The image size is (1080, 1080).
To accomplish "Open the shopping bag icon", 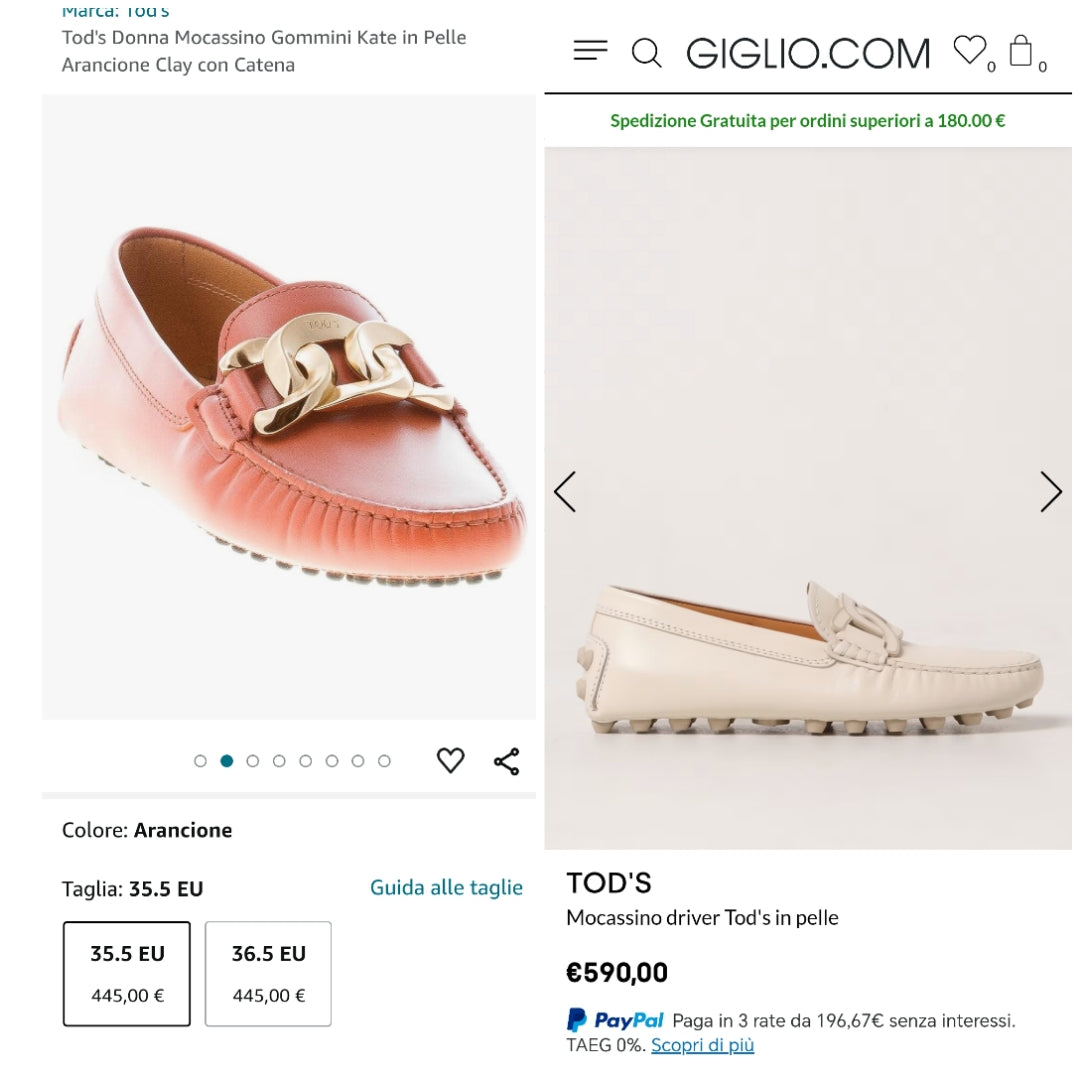I will tap(1021, 50).
